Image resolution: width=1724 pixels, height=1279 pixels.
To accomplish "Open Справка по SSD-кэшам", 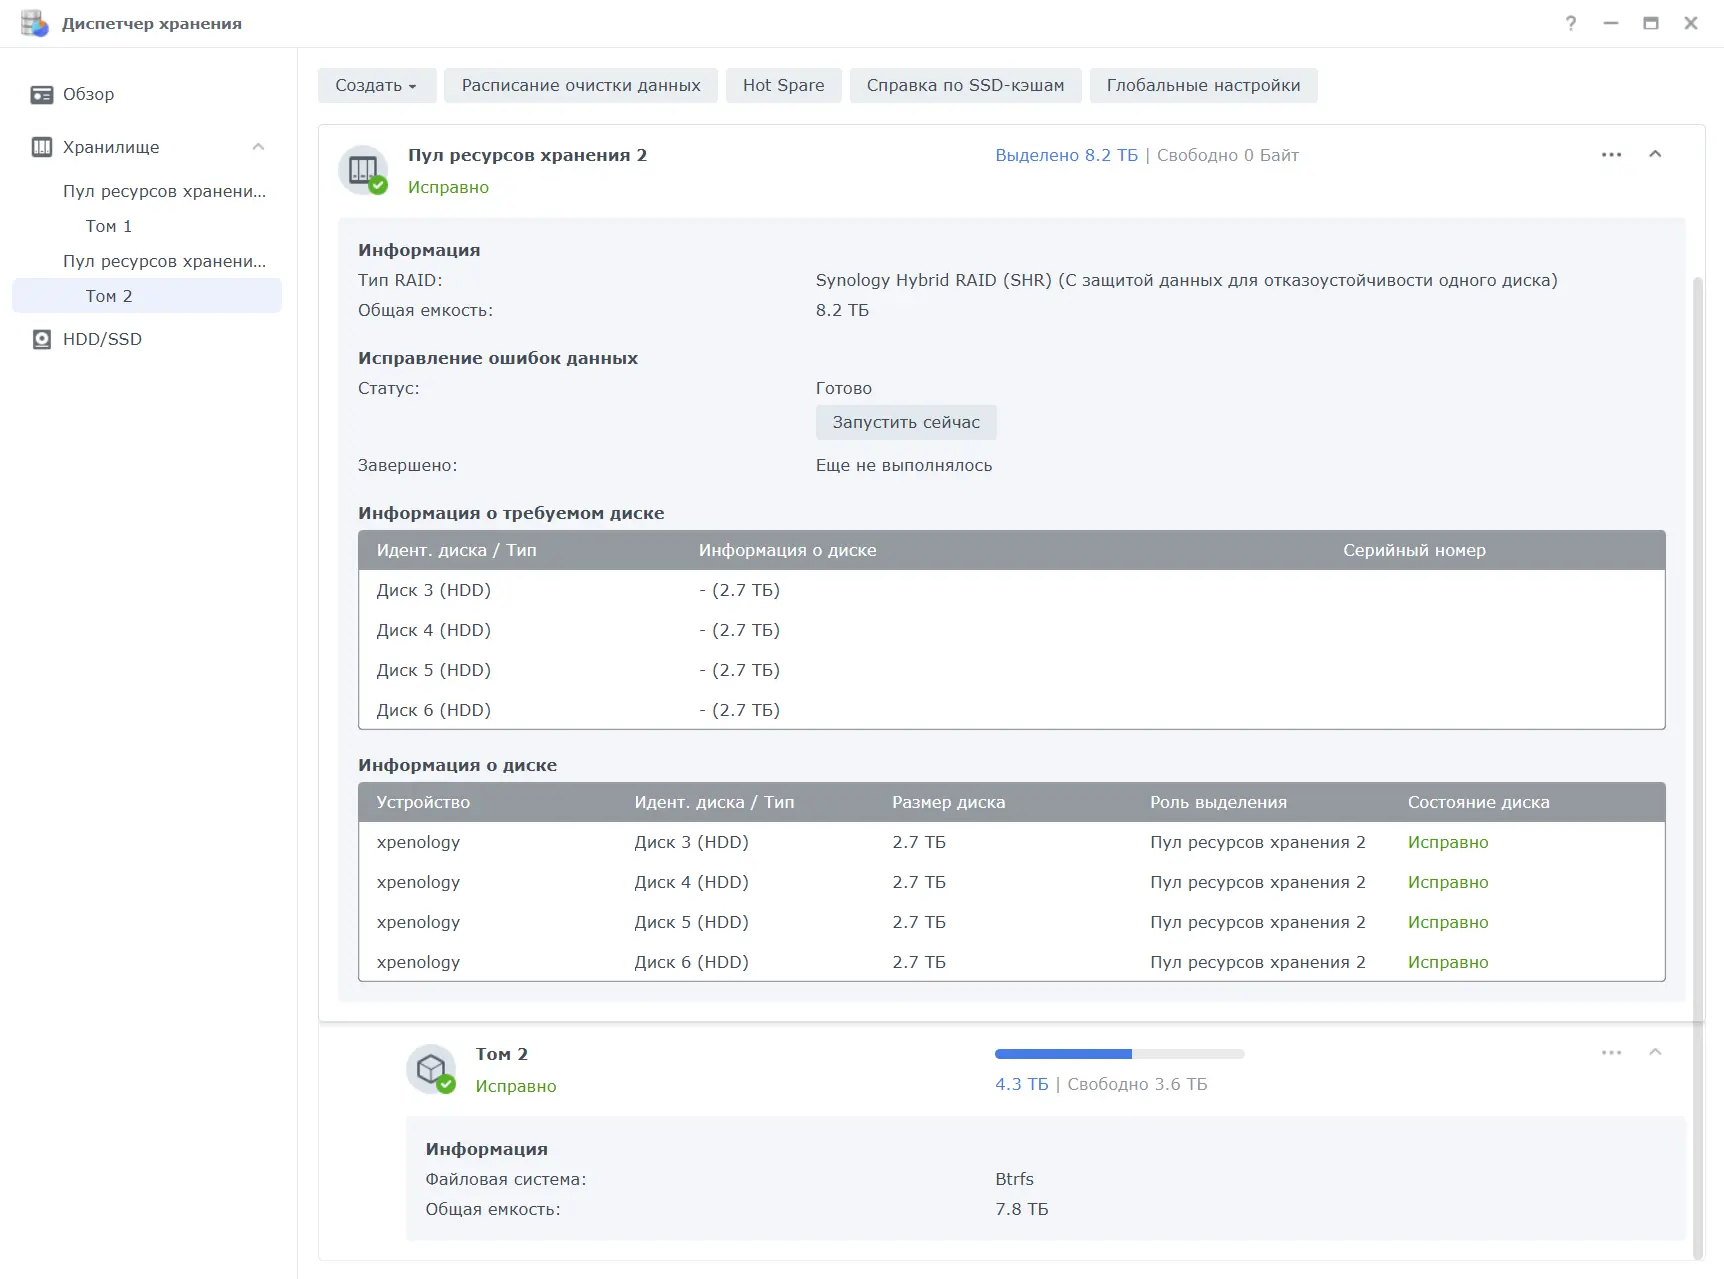I will tap(966, 85).
